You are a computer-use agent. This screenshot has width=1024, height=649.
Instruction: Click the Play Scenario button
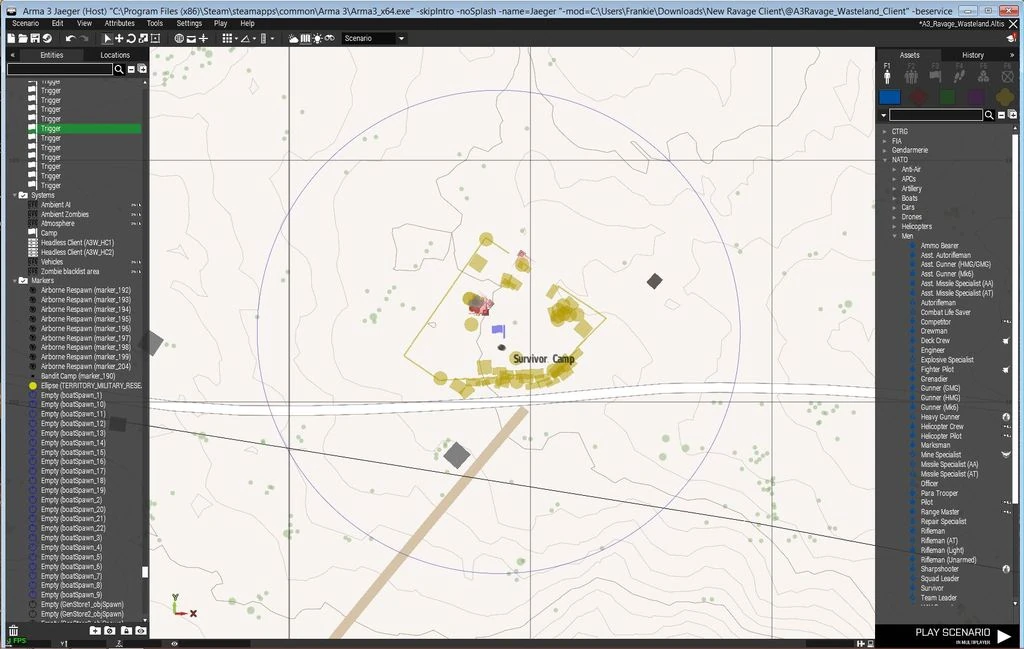tap(963, 635)
